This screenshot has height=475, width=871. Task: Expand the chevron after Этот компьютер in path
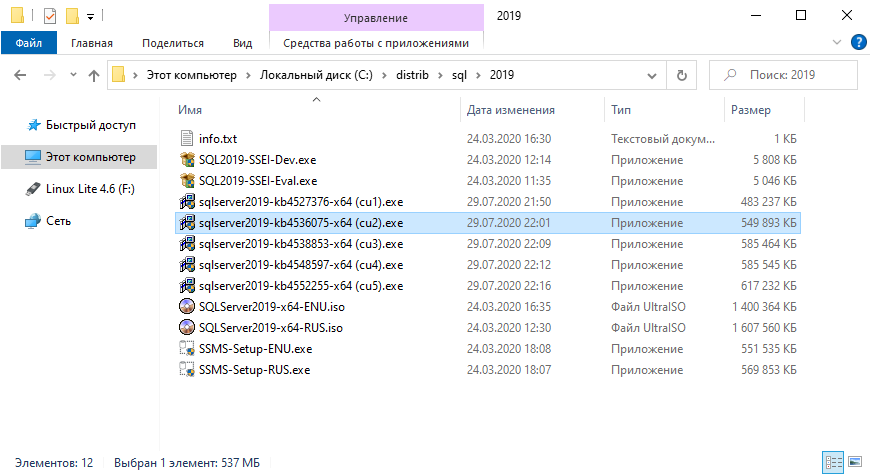(248, 76)
